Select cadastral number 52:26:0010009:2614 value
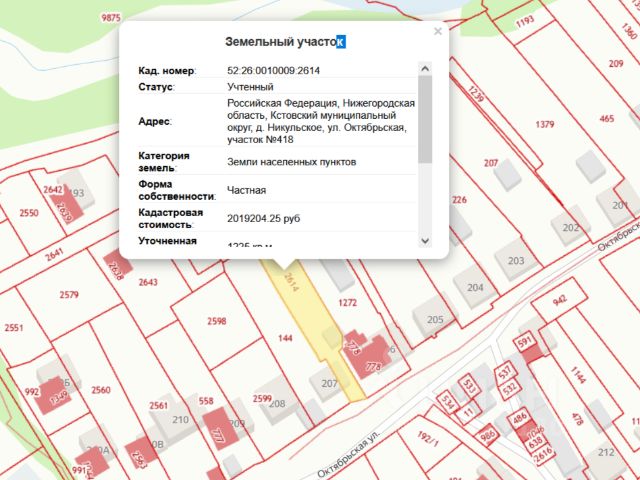The height and width of the screenshot is (480, 640). tap(273, 71)
